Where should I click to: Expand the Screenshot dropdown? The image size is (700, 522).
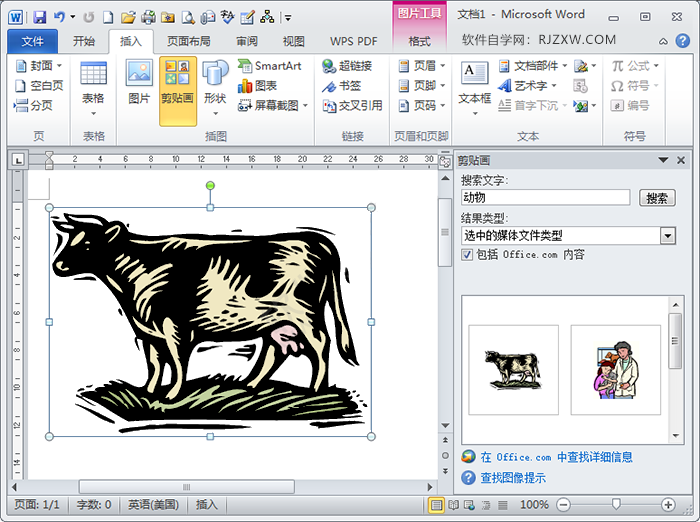coord(305,106)
